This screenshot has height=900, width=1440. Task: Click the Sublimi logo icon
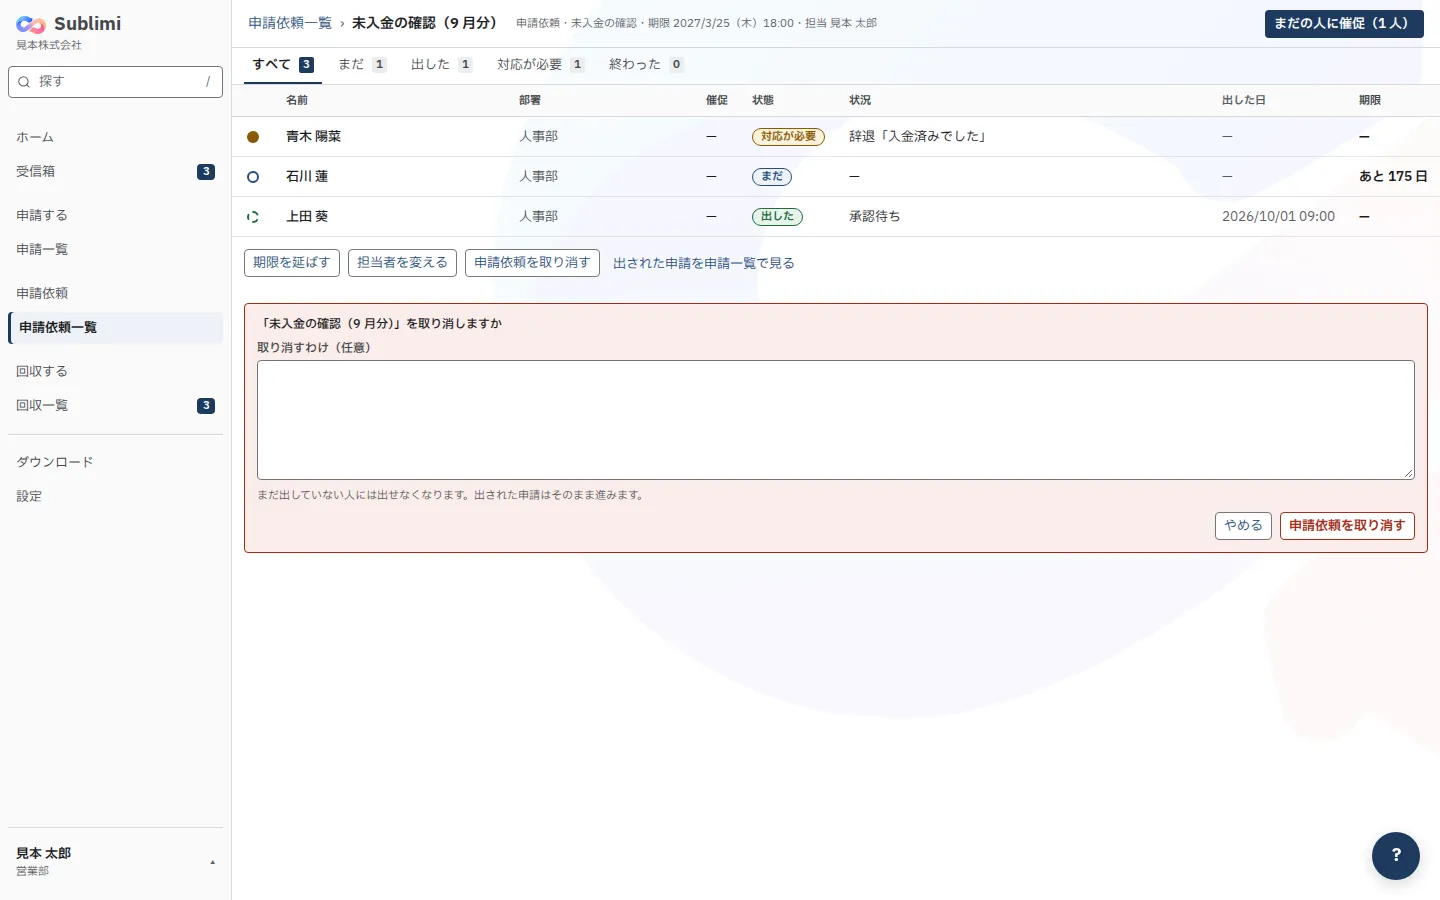click(31, 24)
